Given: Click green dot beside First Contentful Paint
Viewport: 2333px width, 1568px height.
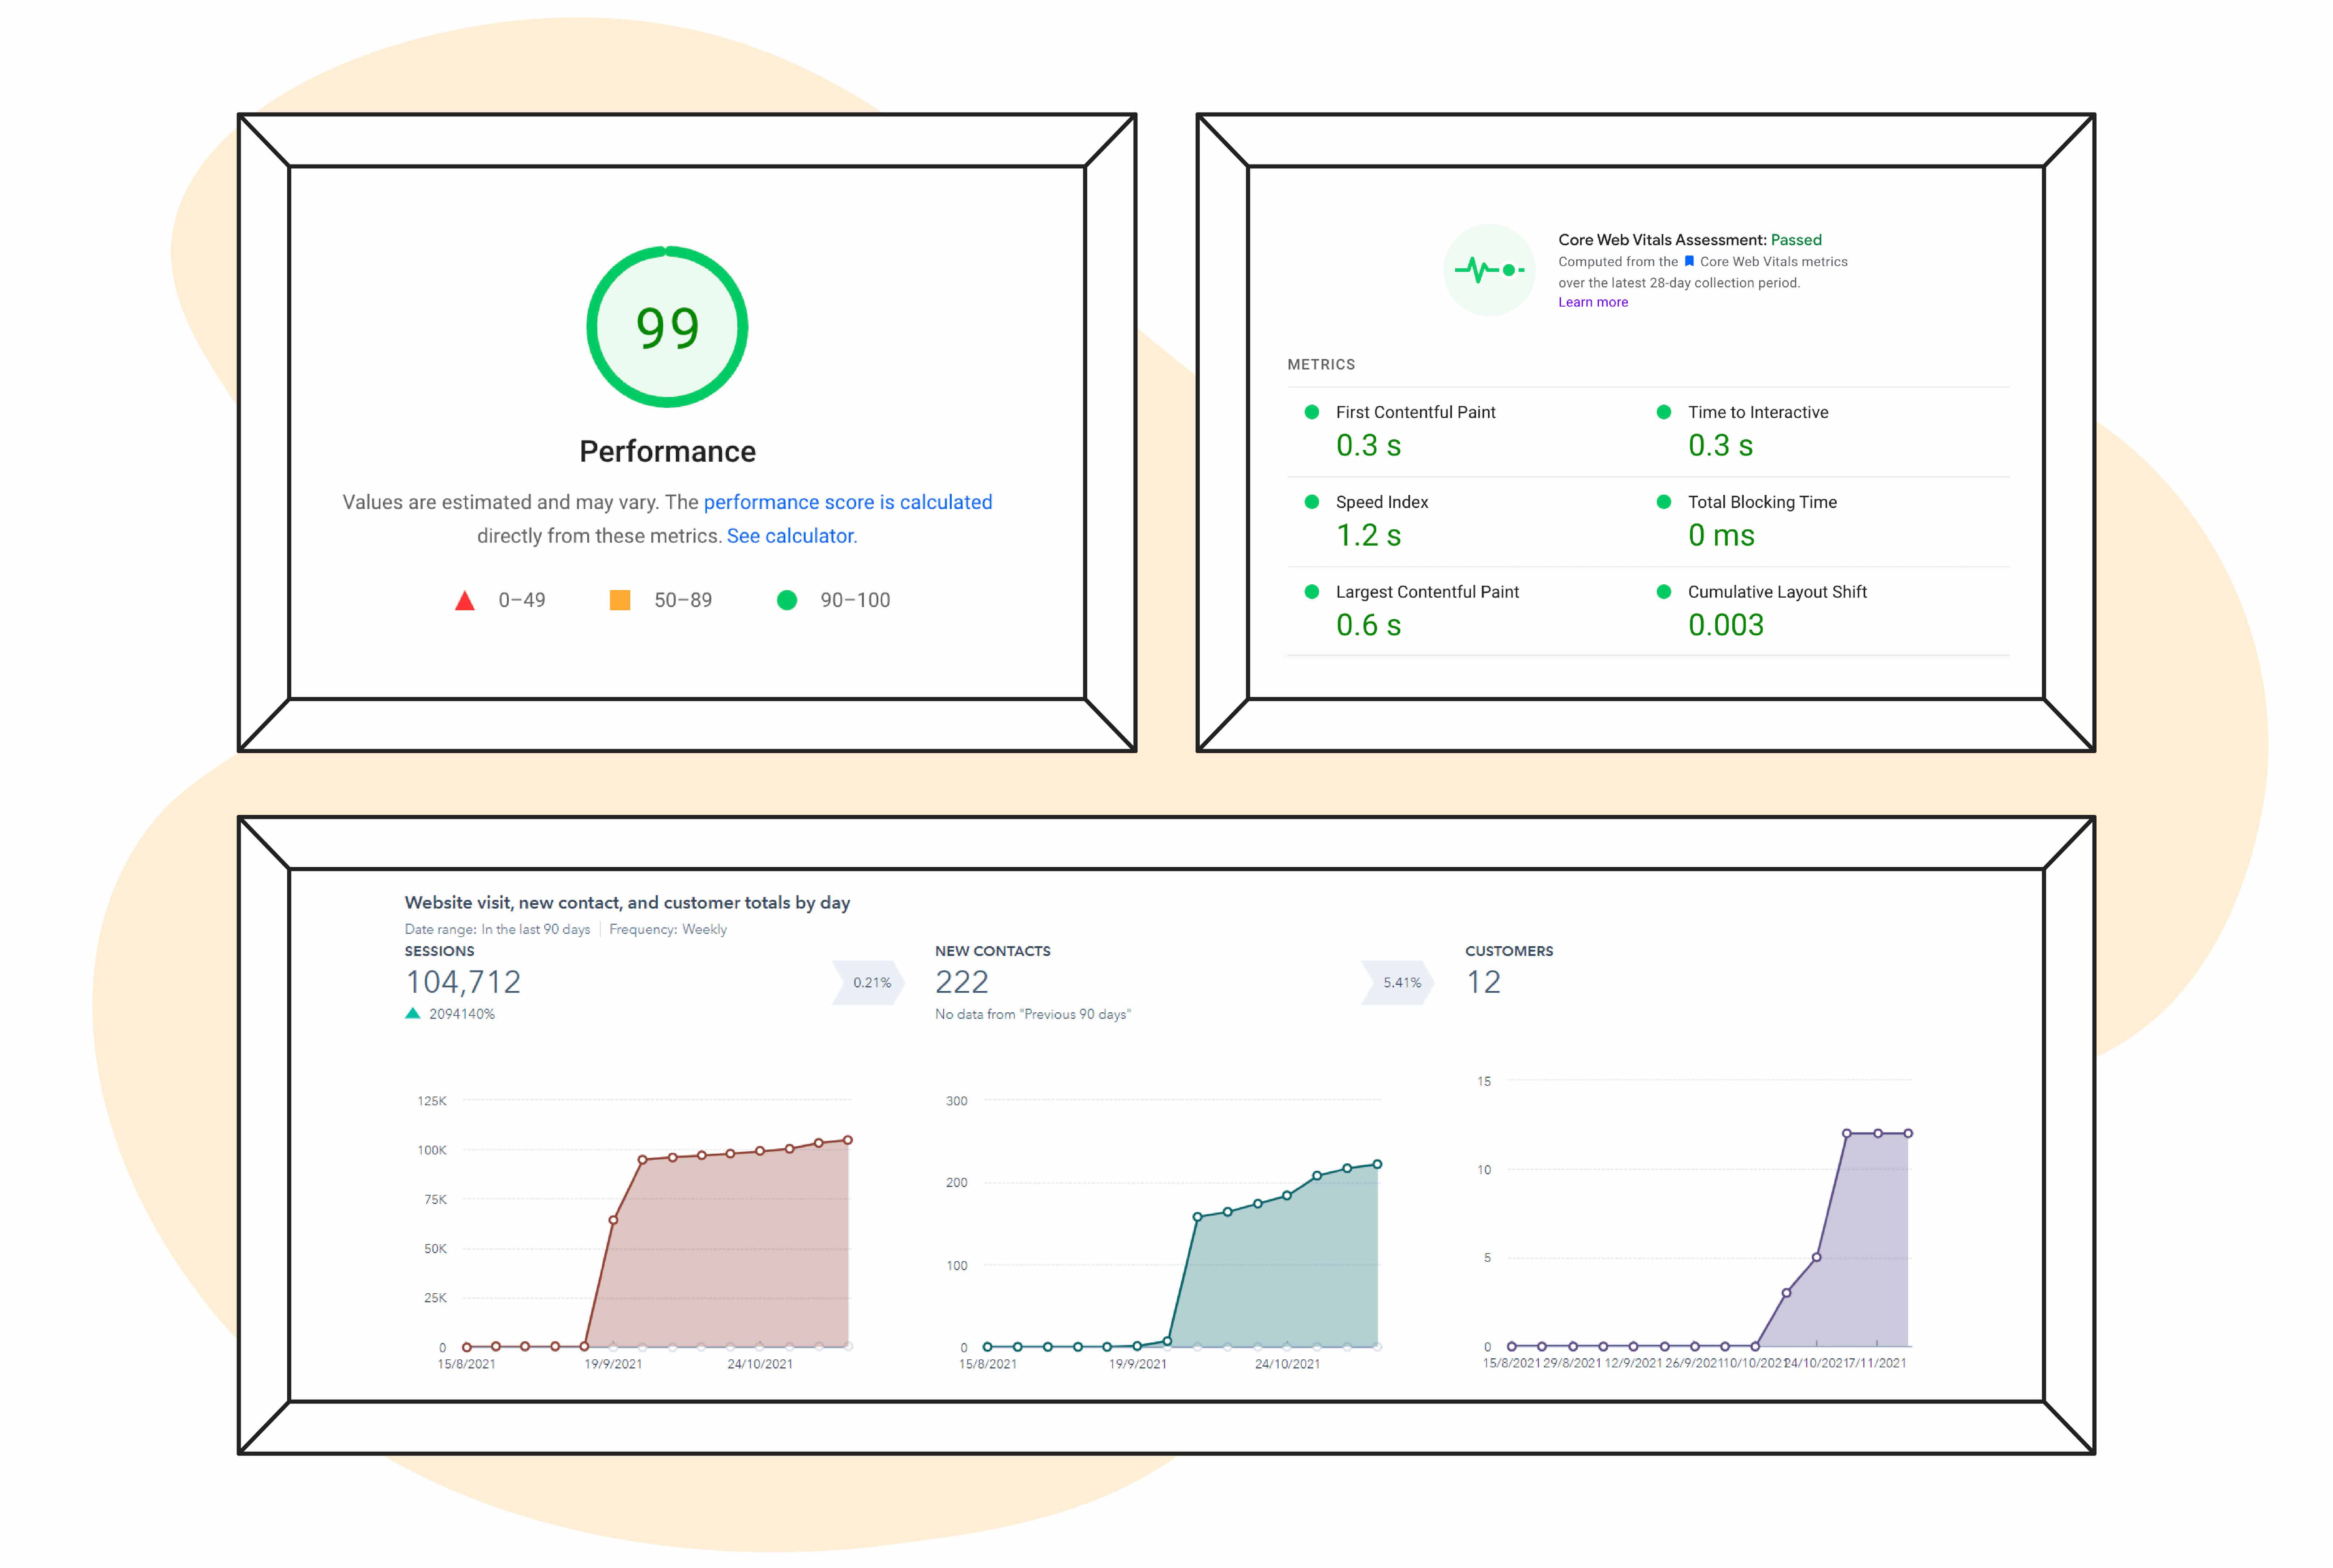Looking at the screenshot, I should click(x=1312, y=412).
